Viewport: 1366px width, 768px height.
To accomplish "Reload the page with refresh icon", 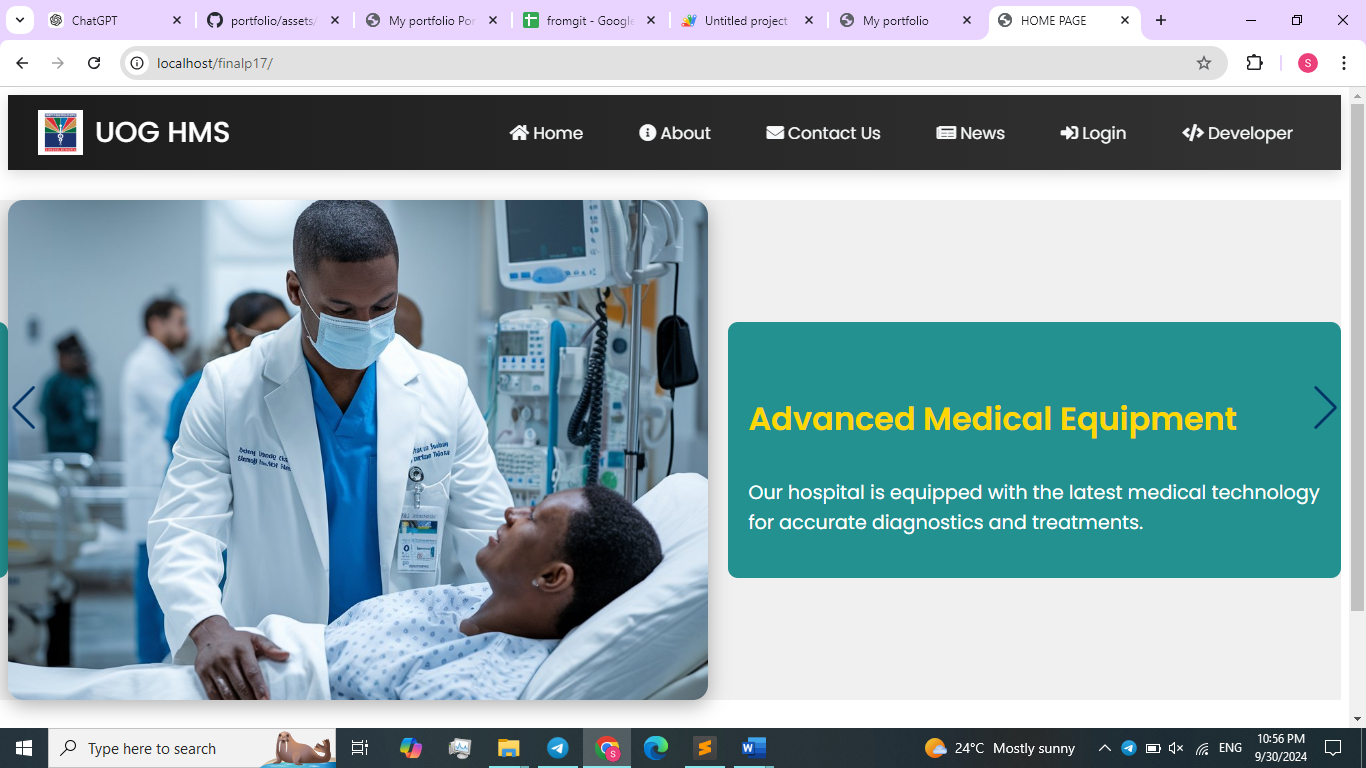I will click(x=94, y=63).
